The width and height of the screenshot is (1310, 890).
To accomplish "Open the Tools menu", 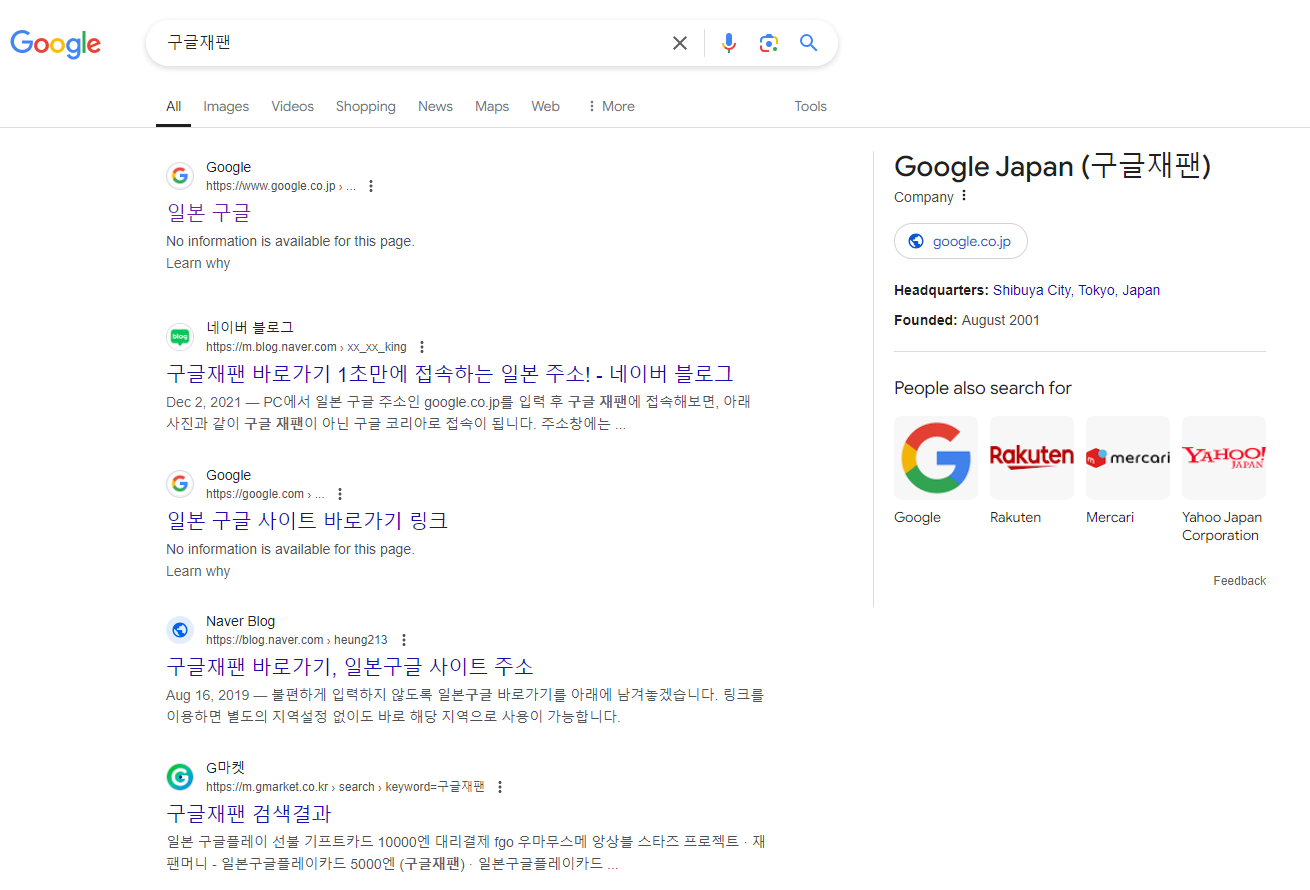I will (810, 106).
